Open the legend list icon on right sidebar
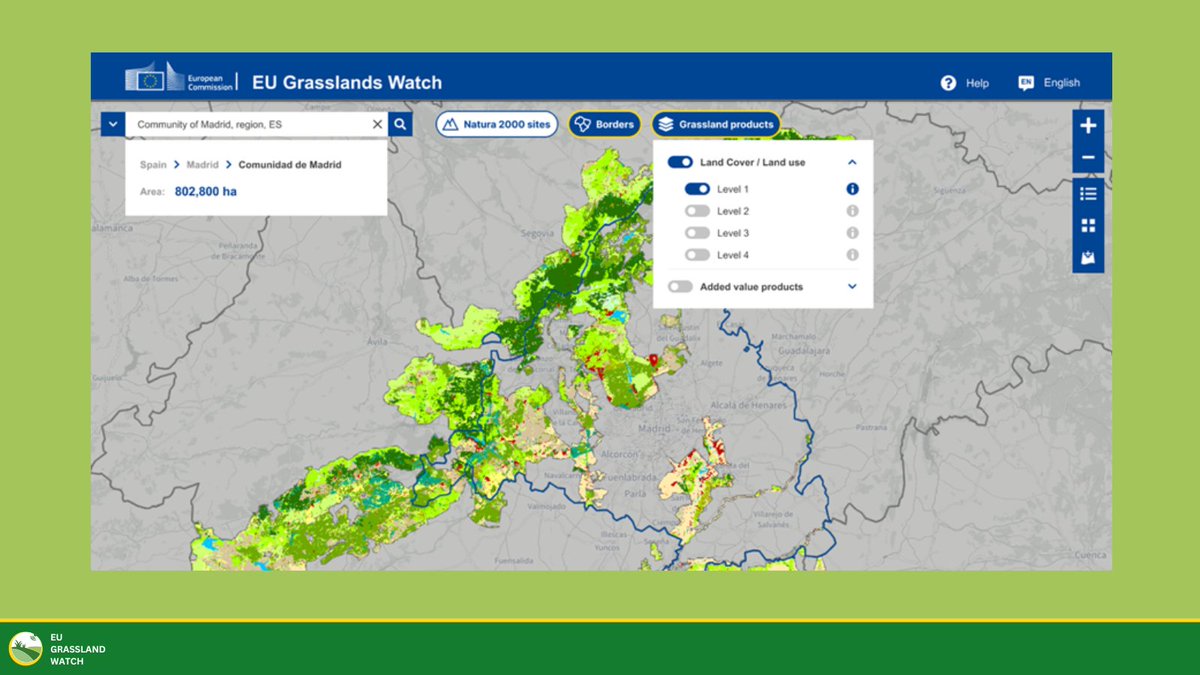The image size is (1200, 675). (x=1088, y=193)
